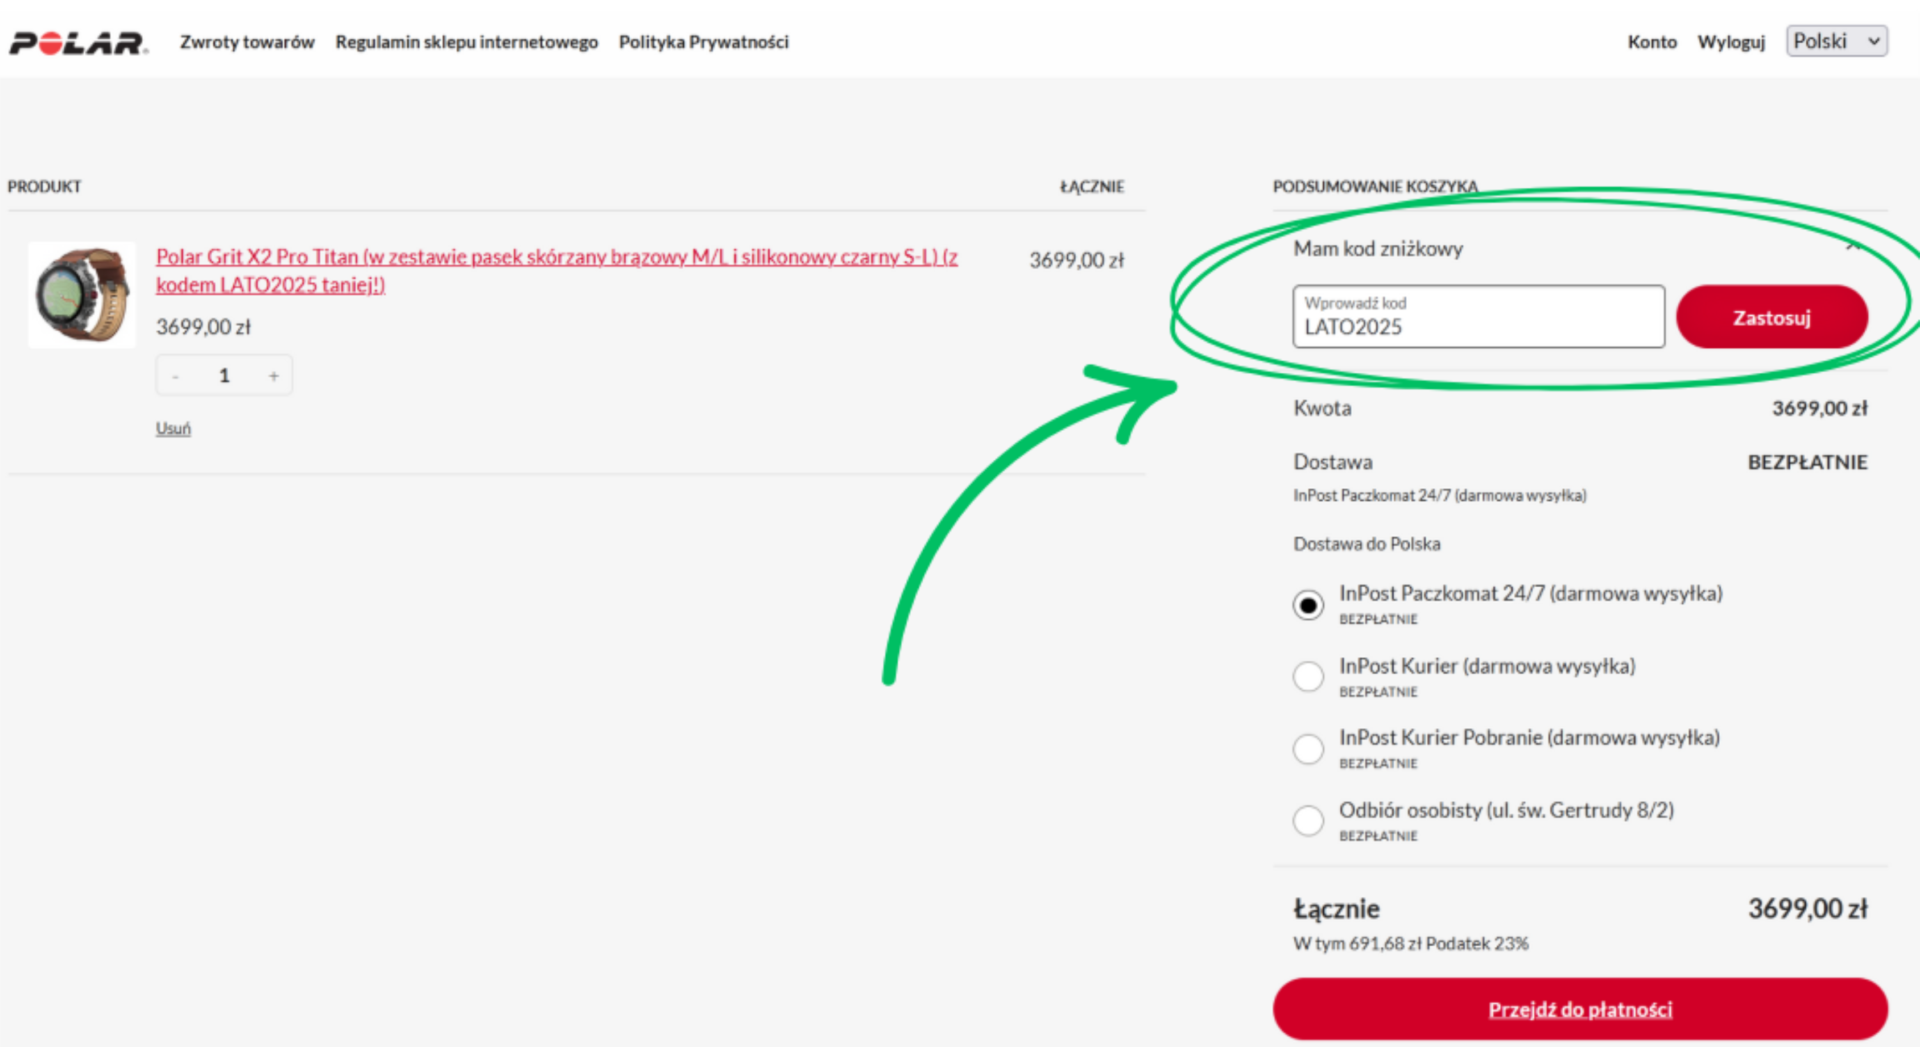Click the Dostawa do Polska text
Screen dimensions: 1920x1047
tap(1367, 544)
